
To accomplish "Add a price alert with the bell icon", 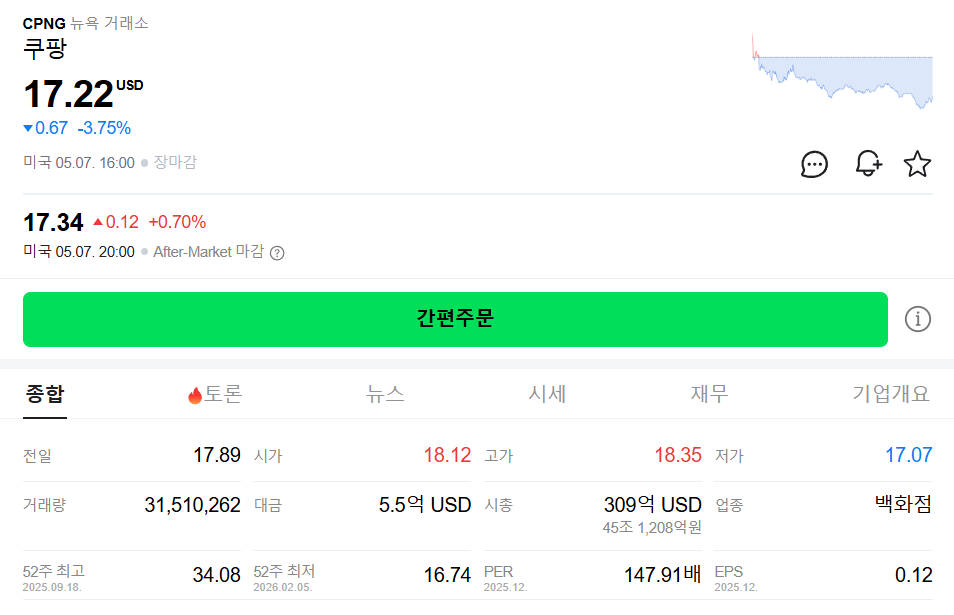I will [868, 164].
